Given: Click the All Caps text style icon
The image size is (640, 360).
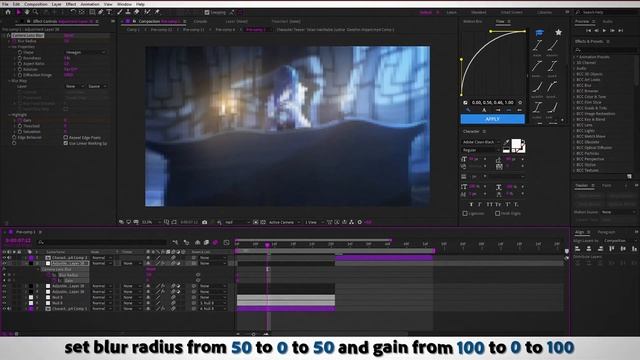Looking at the screenshot, I should tap(489, 204).
